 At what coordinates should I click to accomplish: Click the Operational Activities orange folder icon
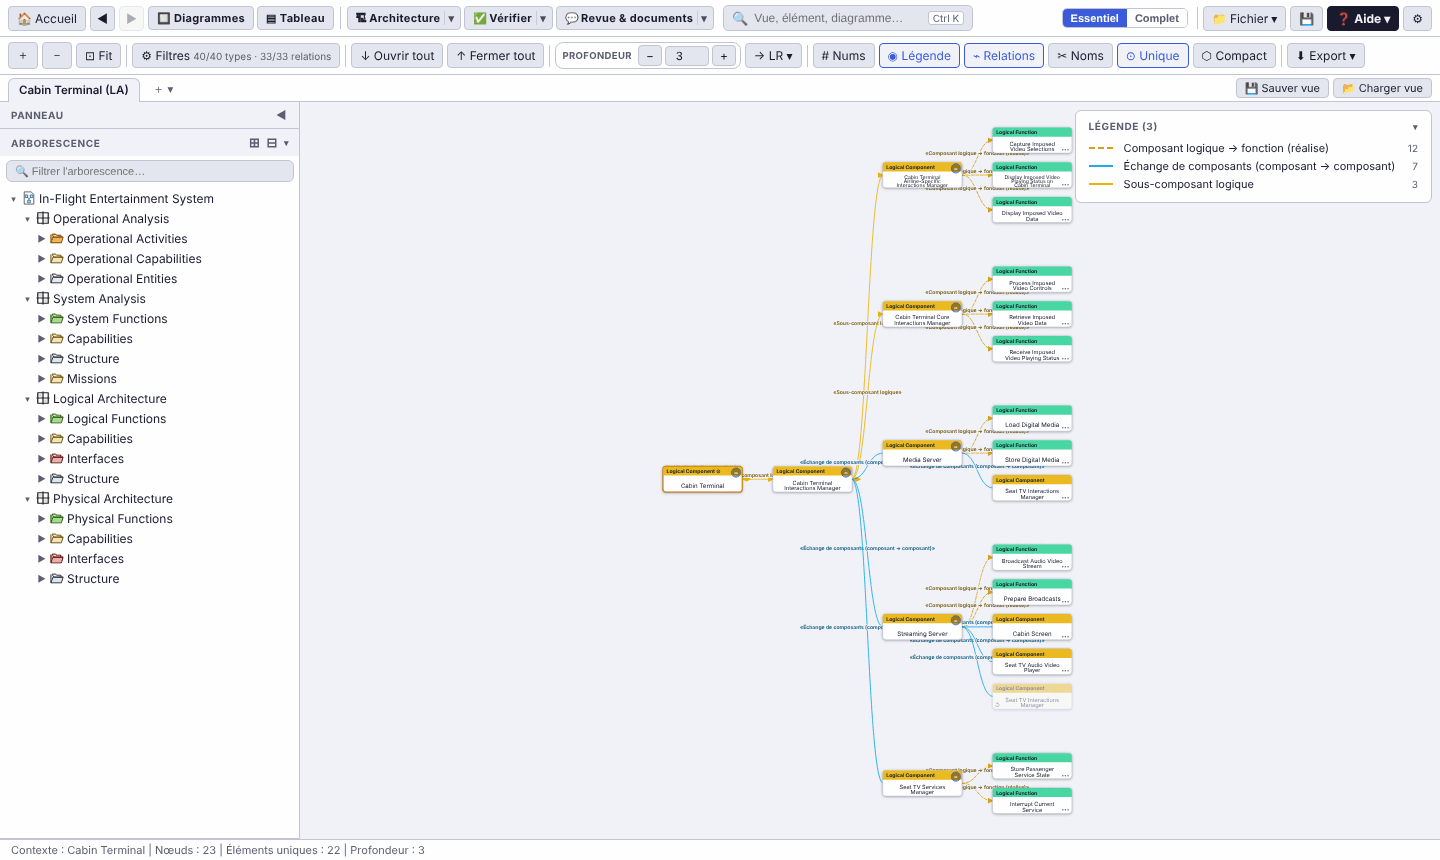click(x=57, y=238)
